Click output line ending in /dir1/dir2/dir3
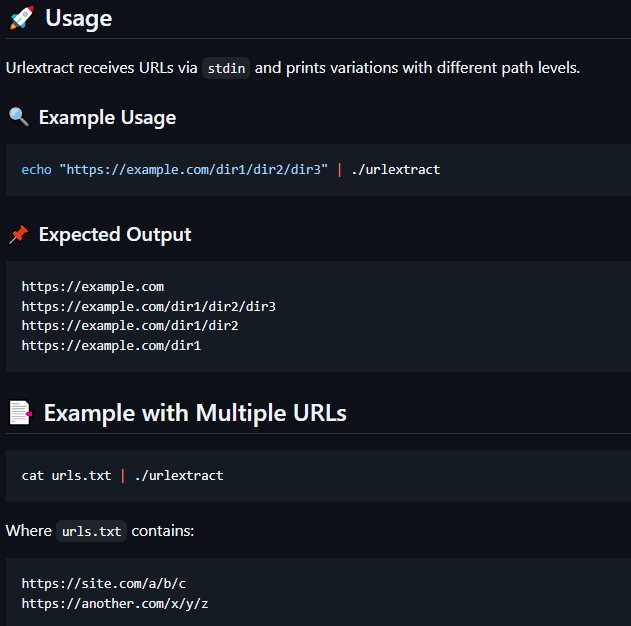 coord(149,307)
